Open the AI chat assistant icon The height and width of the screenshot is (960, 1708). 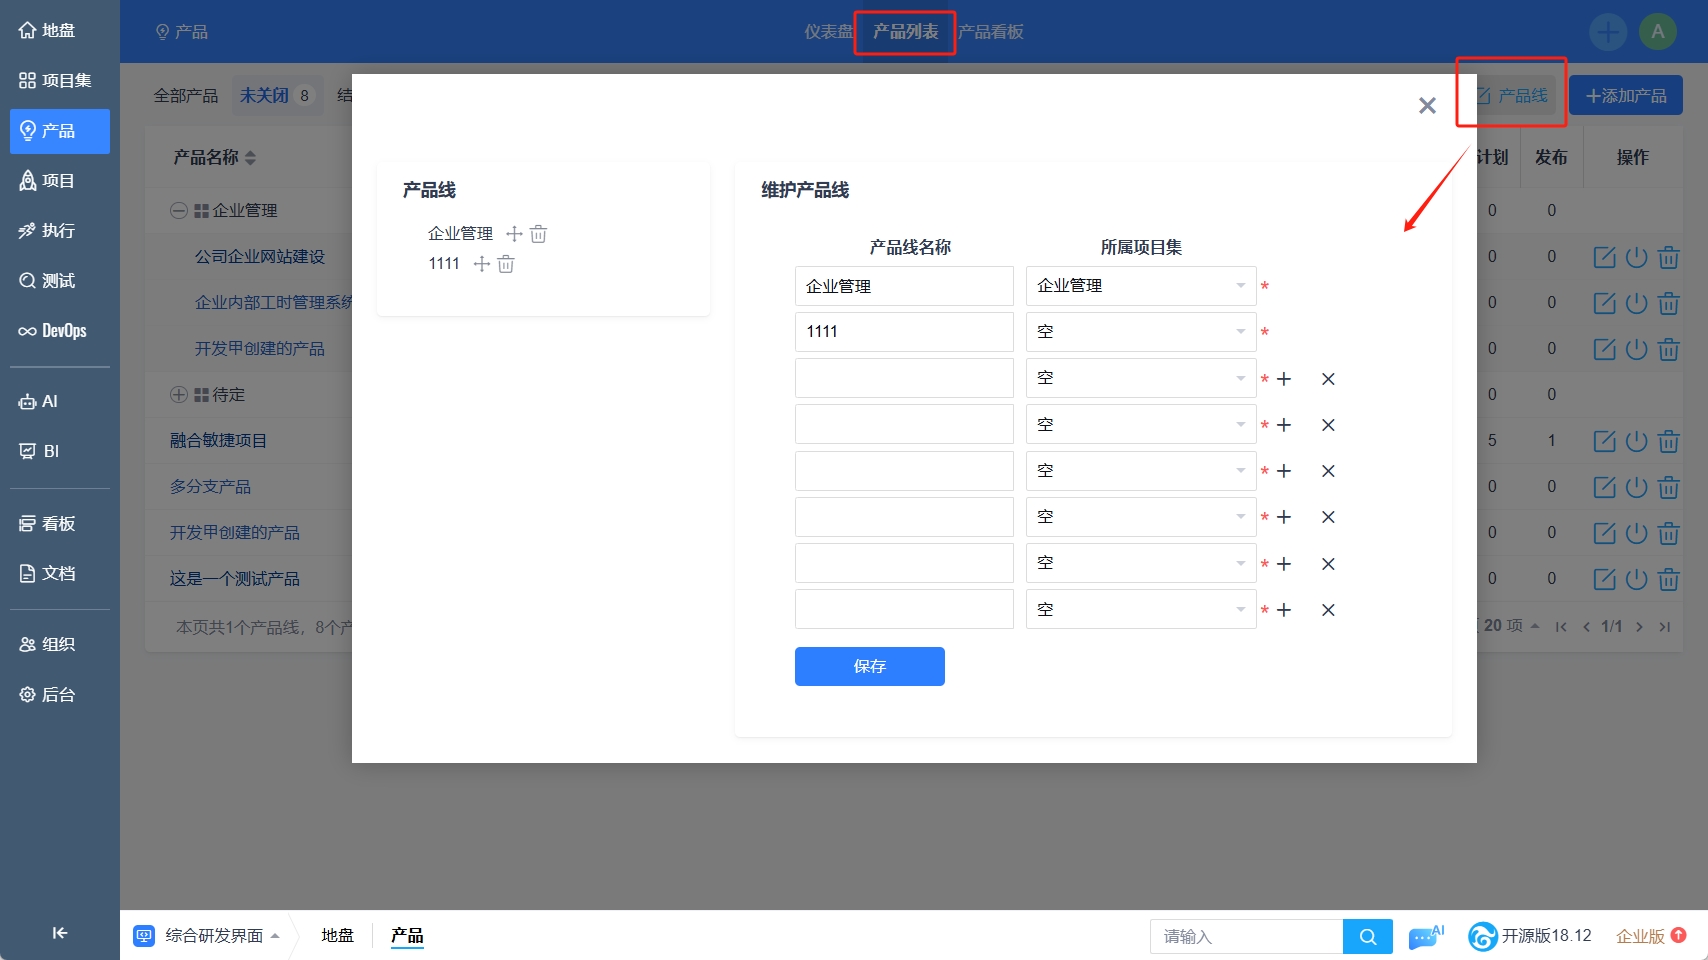pyautogui.click(x=1425, y=937)
